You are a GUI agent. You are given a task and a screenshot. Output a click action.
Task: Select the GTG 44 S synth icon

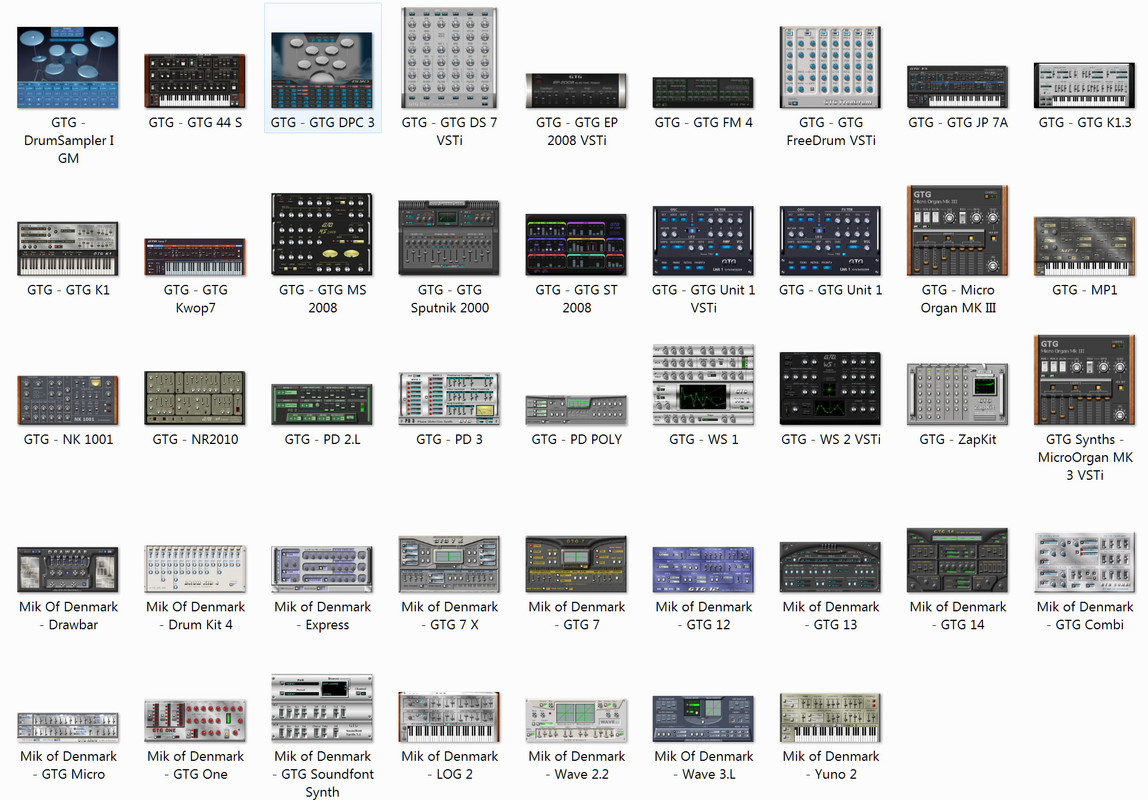click(x=195, y=81)
